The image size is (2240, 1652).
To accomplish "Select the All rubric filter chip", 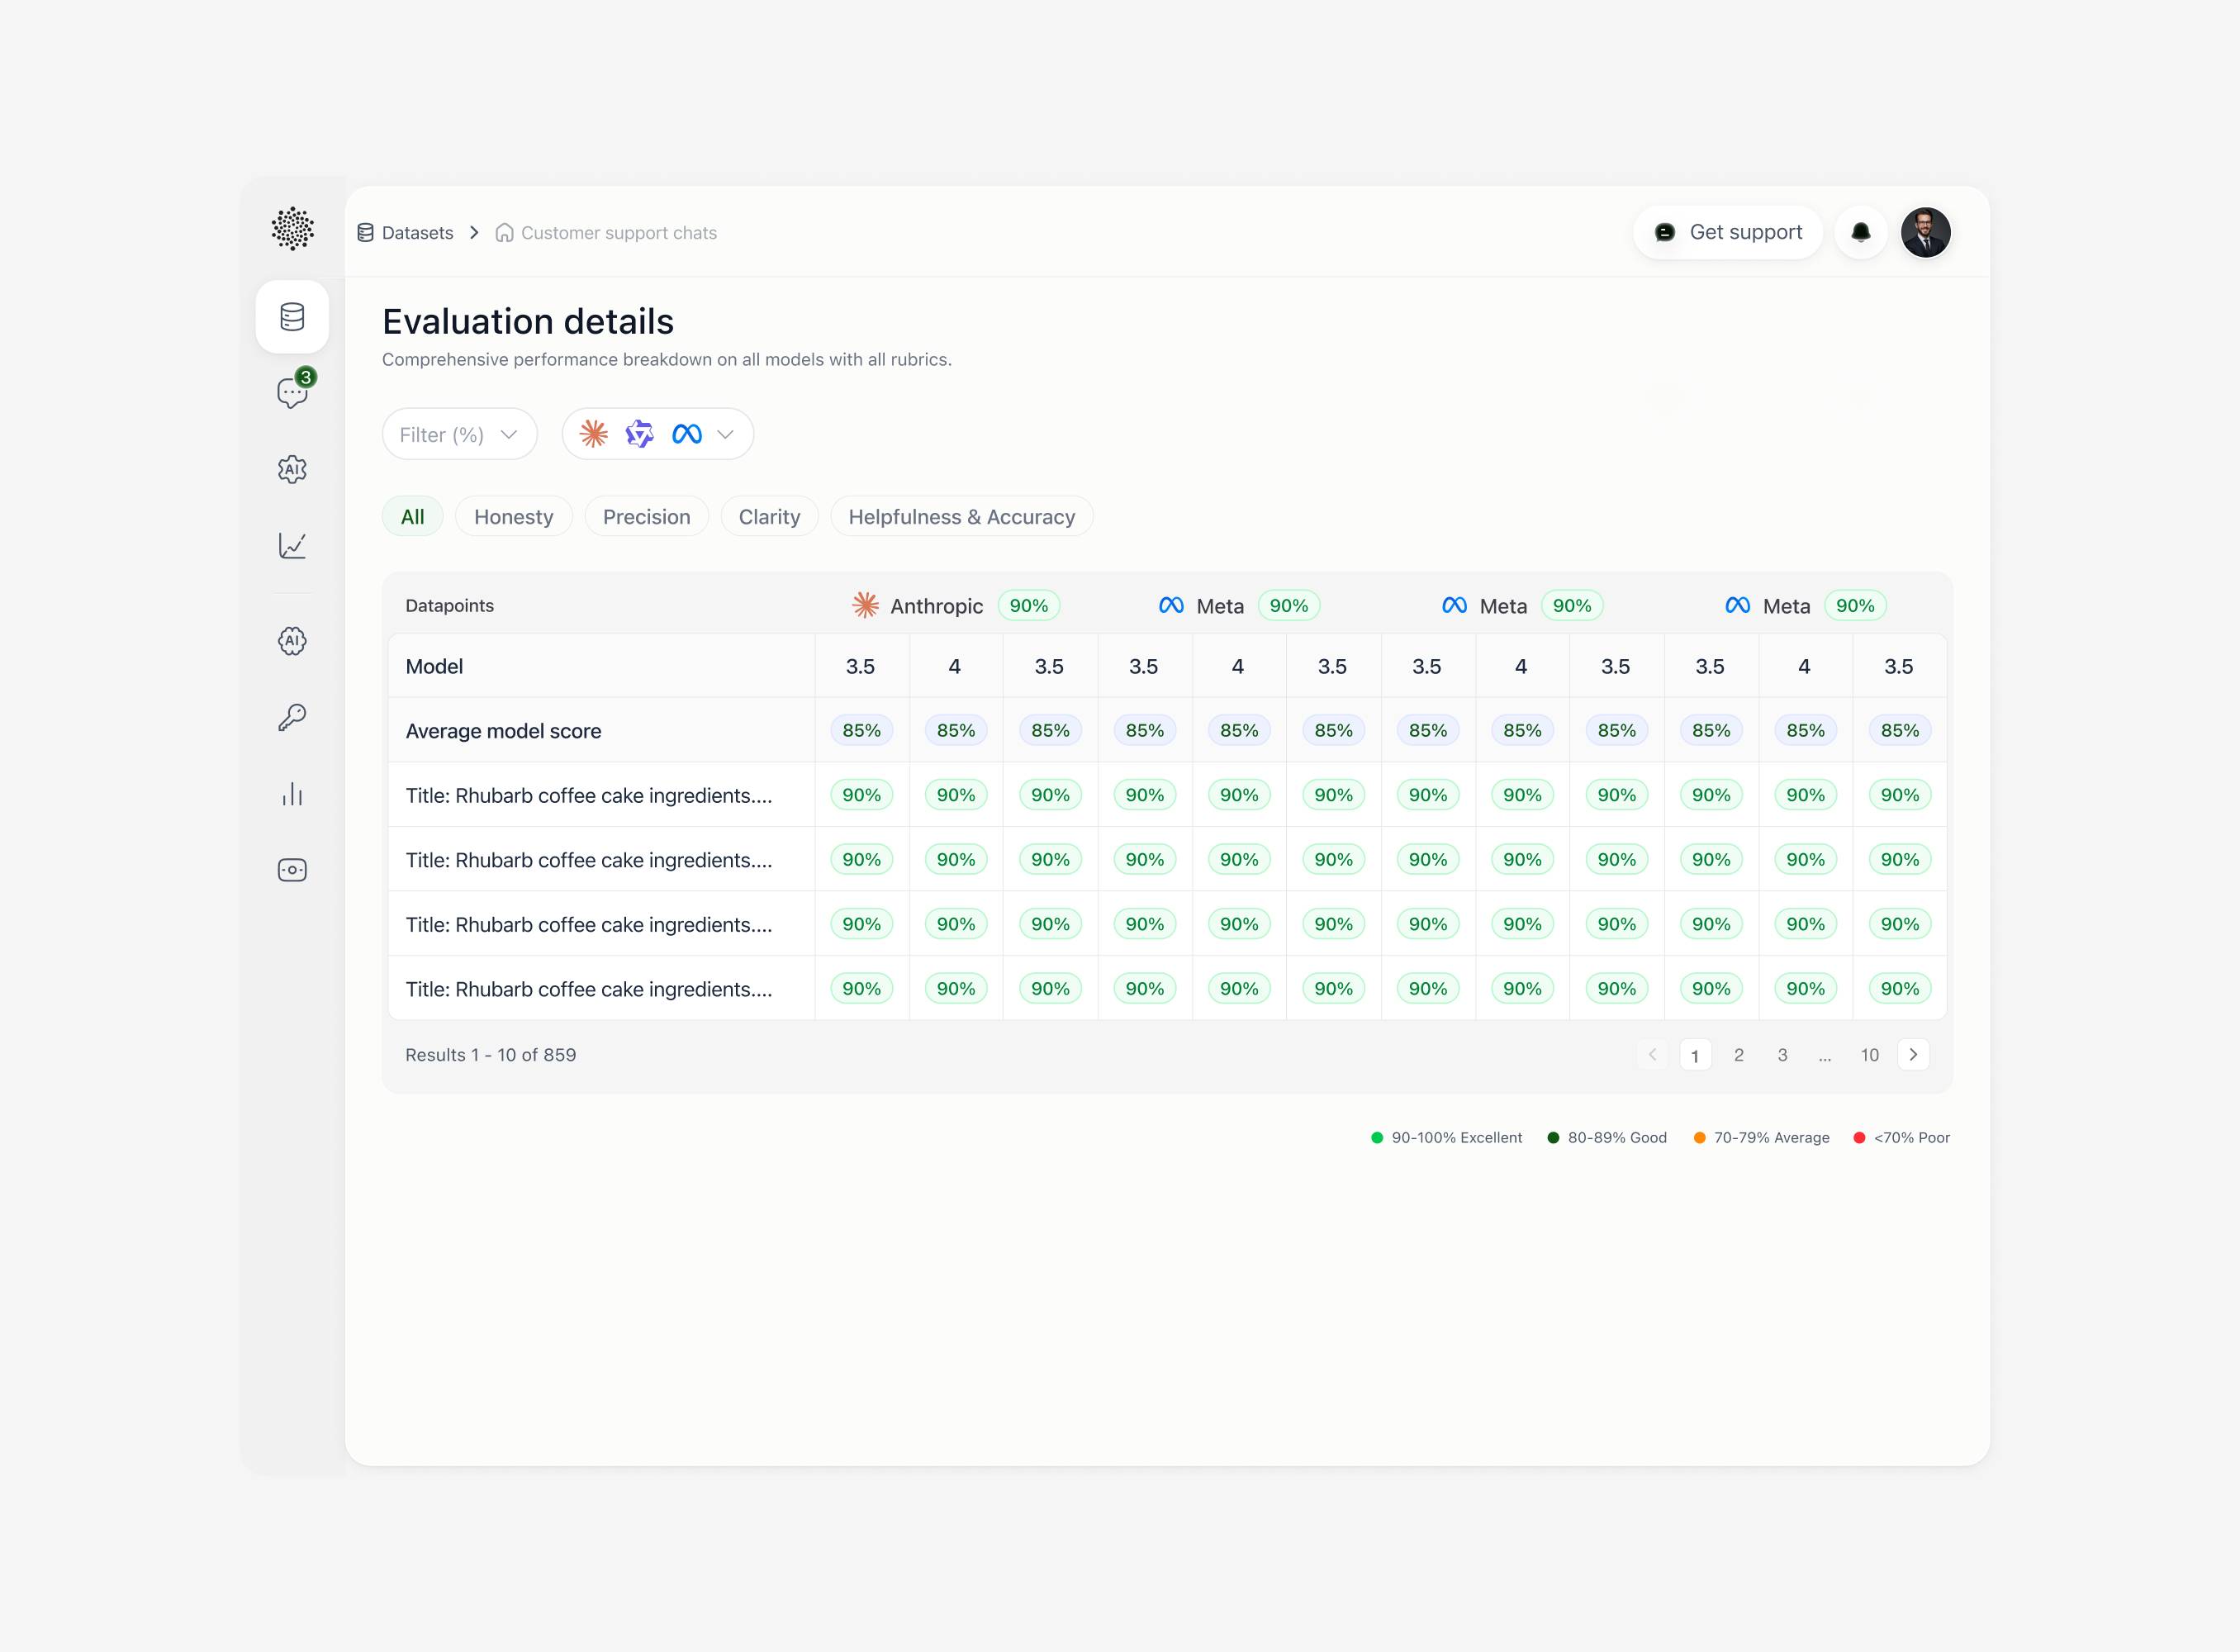I will (412, 517).
